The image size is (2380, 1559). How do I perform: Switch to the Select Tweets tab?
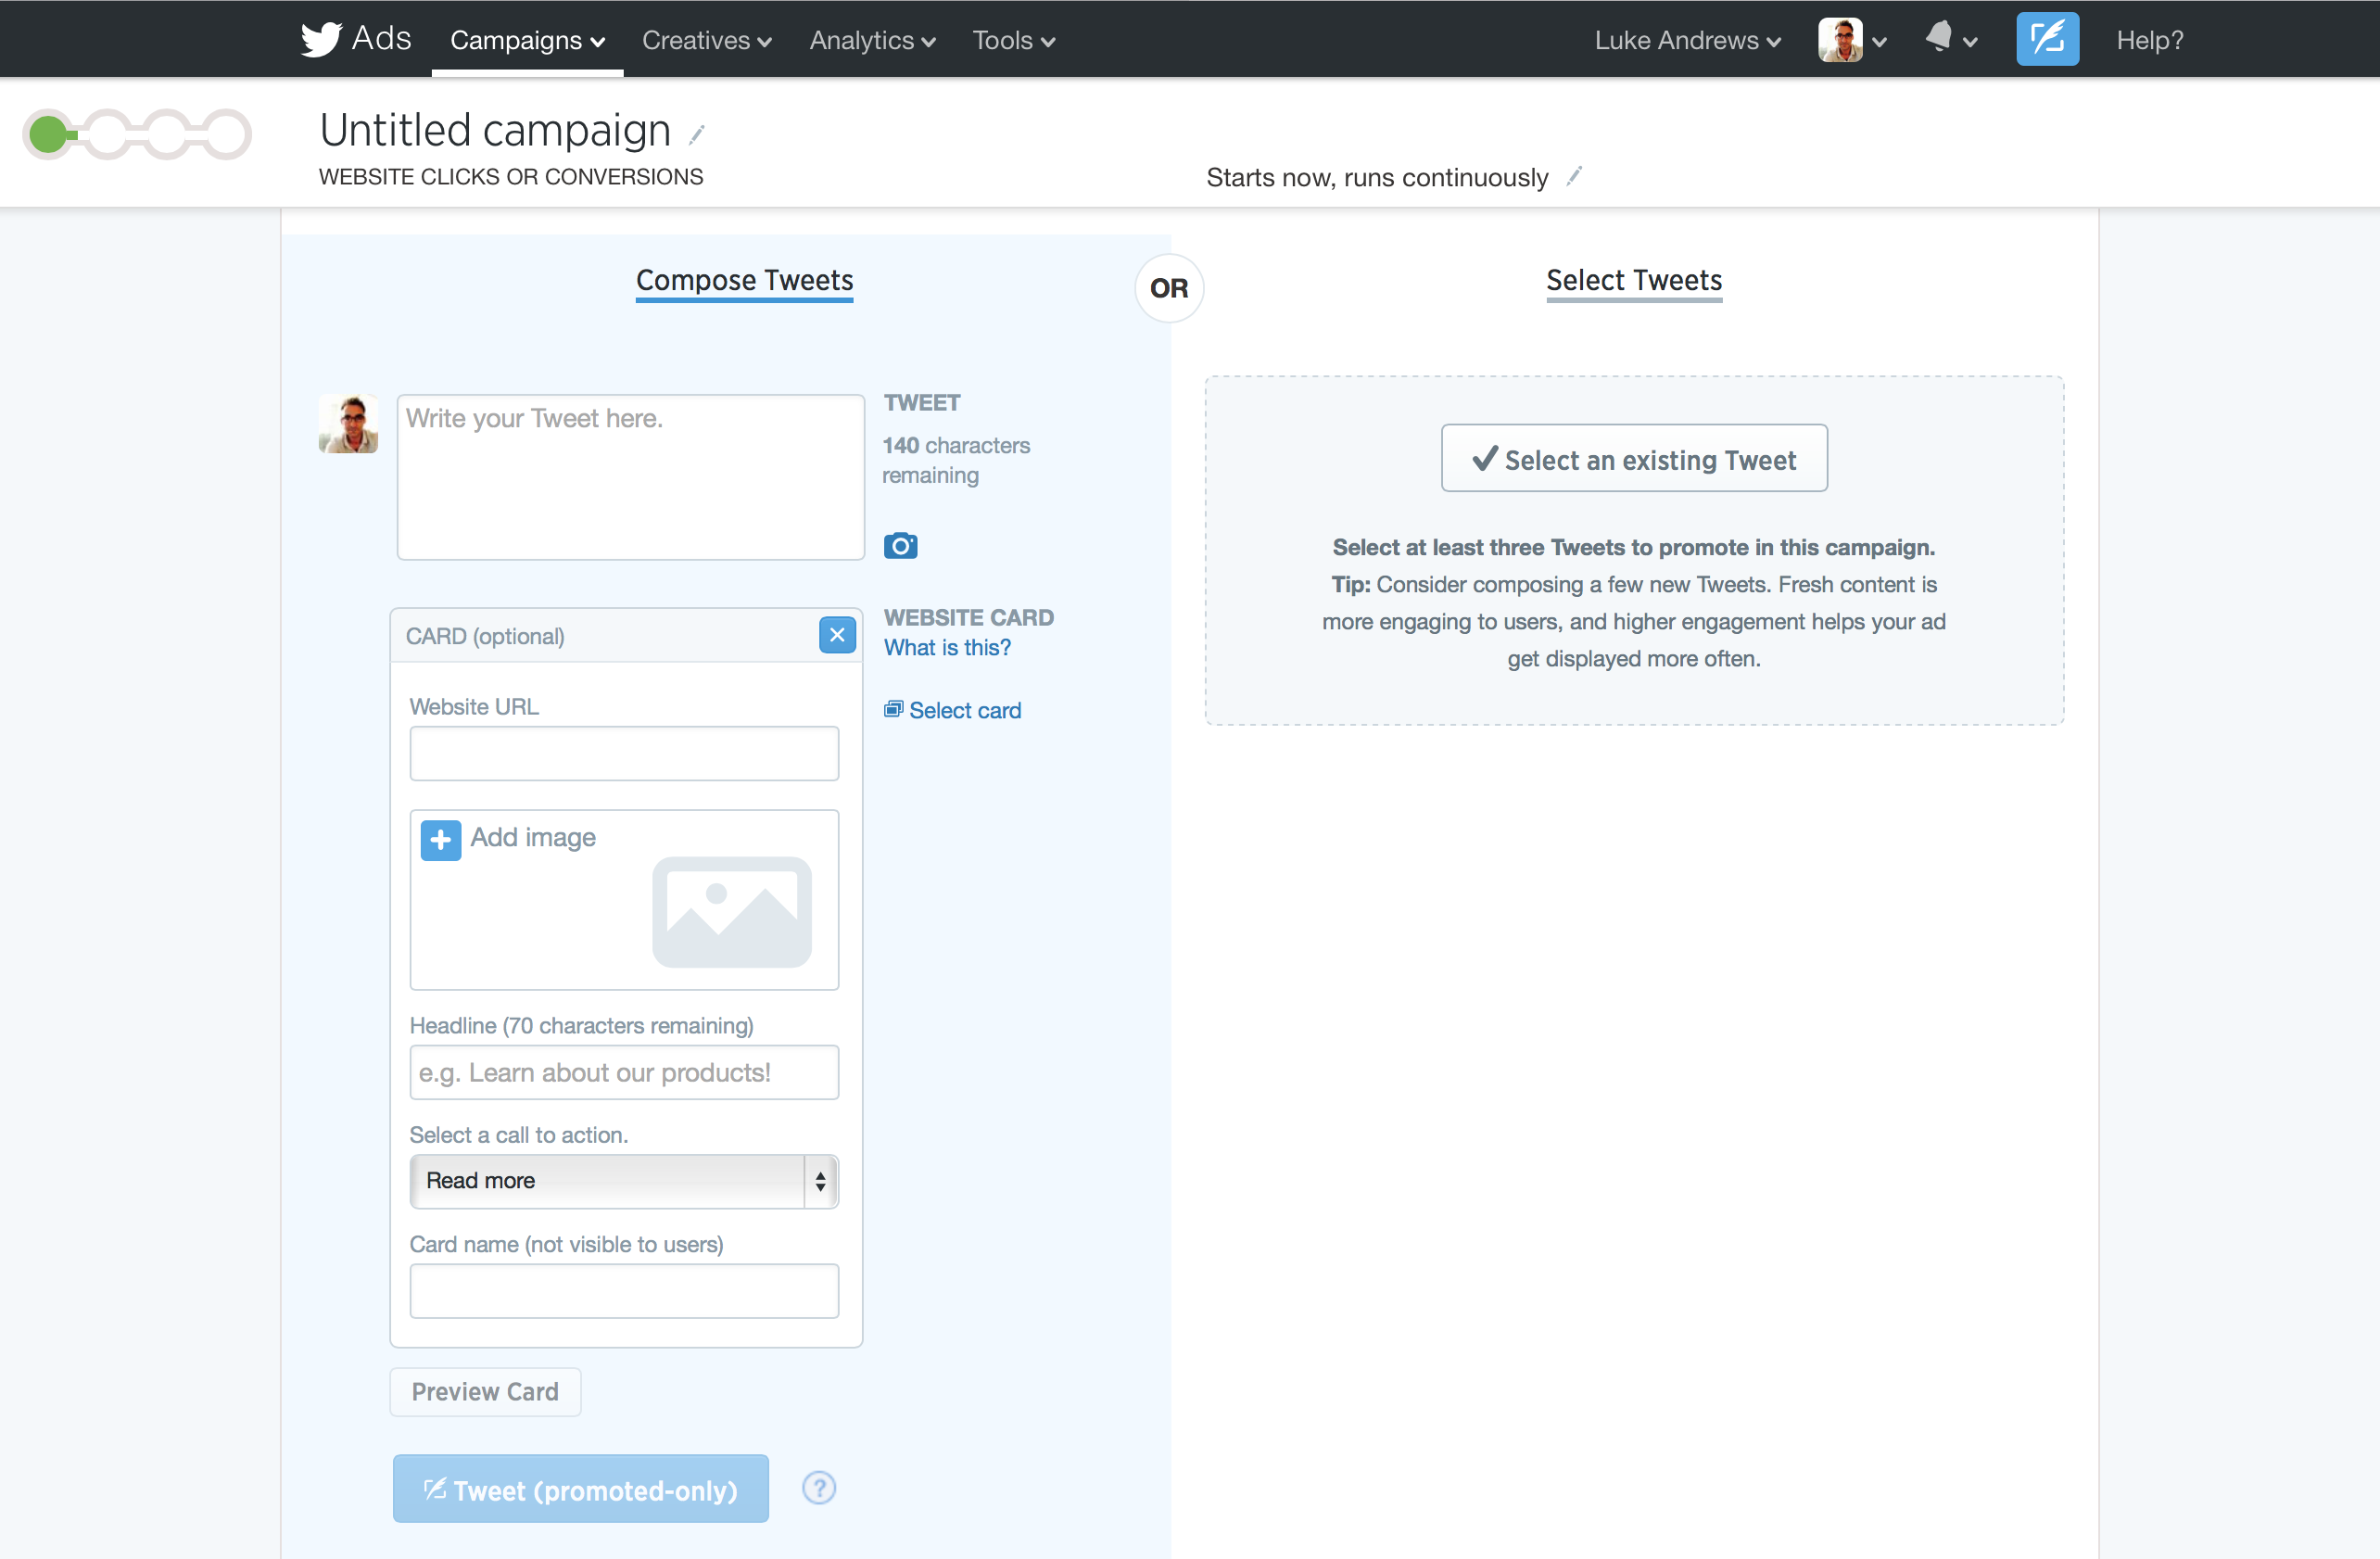[x=1634, y=281]
